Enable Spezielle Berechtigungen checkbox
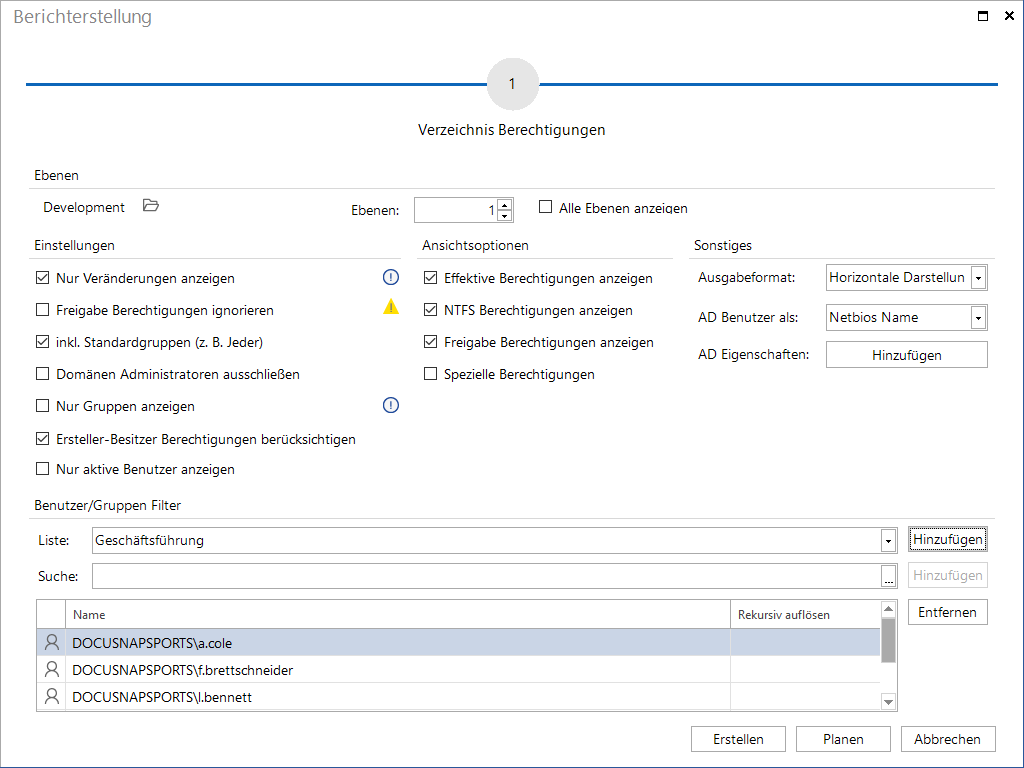The image size is (1024, 768). point(430,374)
